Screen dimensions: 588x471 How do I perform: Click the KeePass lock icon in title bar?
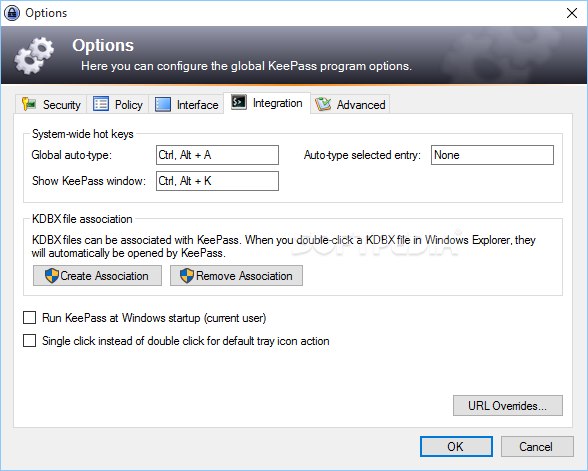[12, 13]
